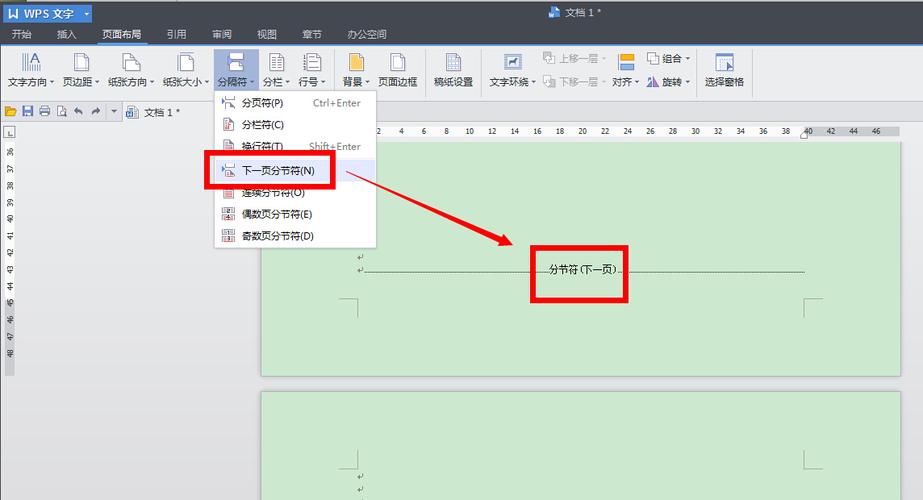923x500 pixels.
Task: Expand the 行号 dropdown arrow
Action: click(x=323, y=82)
